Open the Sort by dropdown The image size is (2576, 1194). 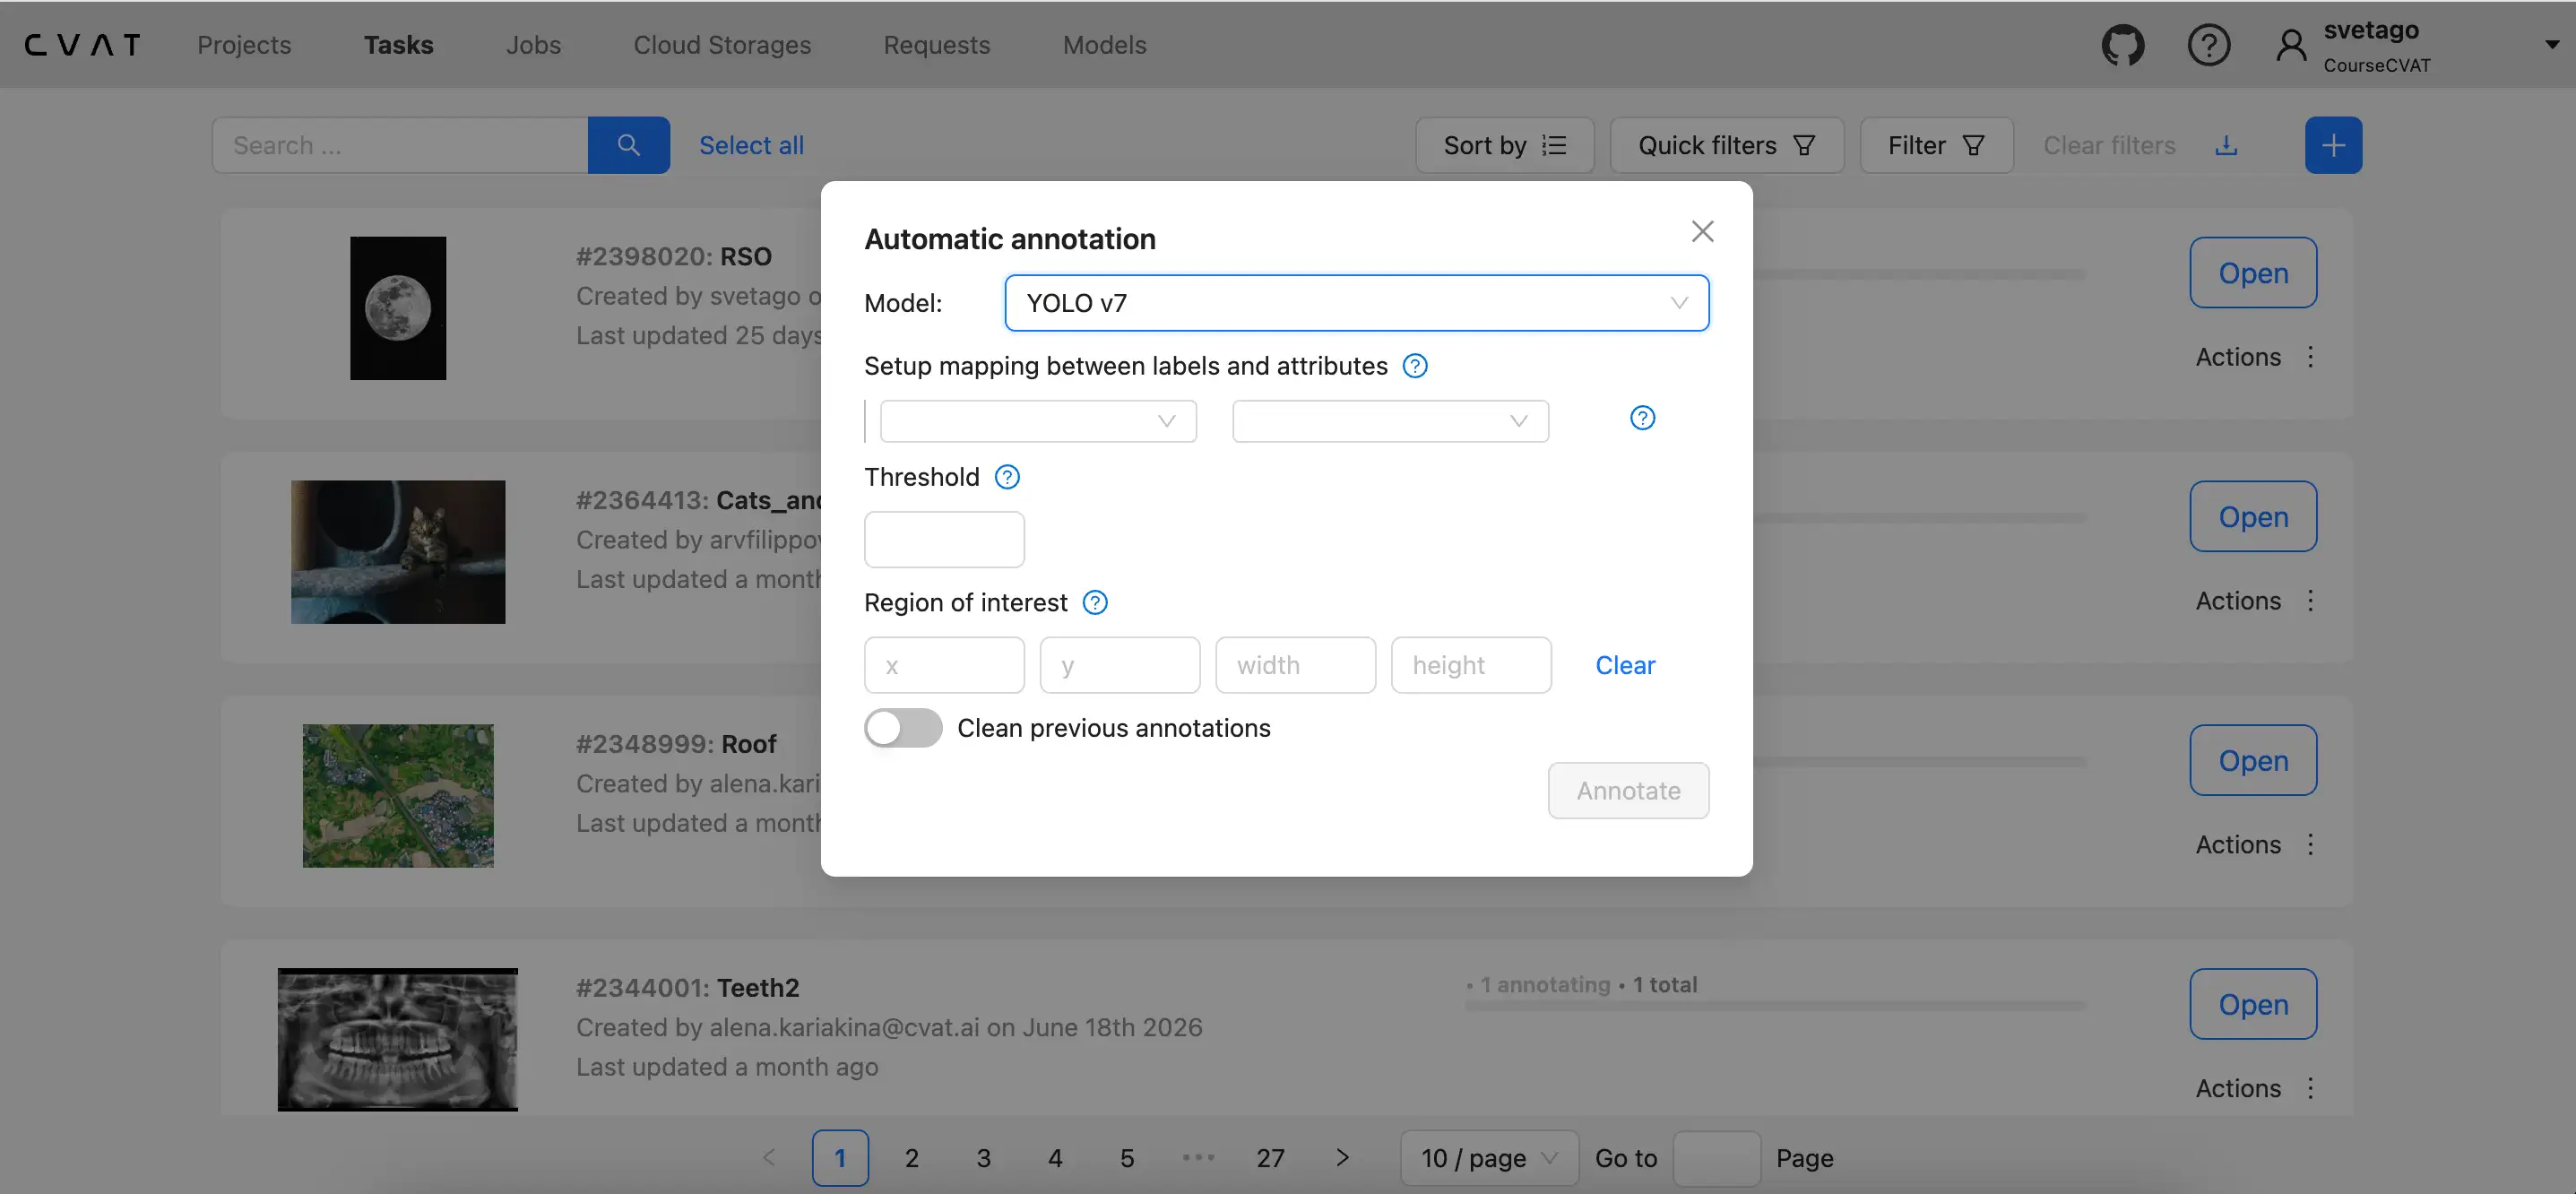pos(1505,145)
